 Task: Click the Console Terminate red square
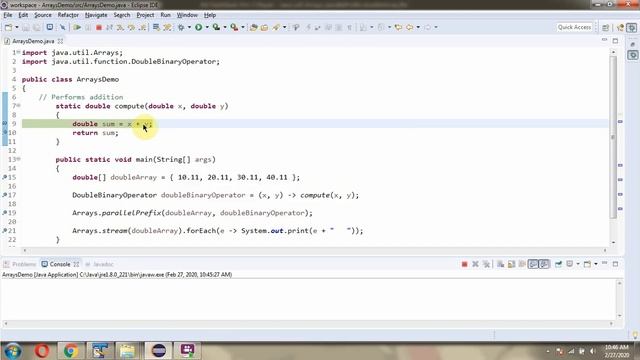pos(464,264)
